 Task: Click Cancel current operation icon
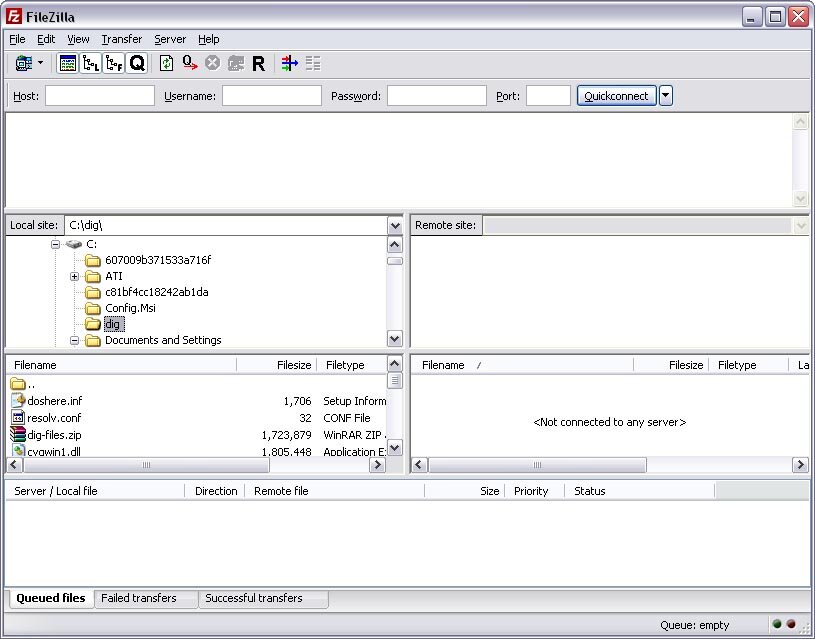212,63
